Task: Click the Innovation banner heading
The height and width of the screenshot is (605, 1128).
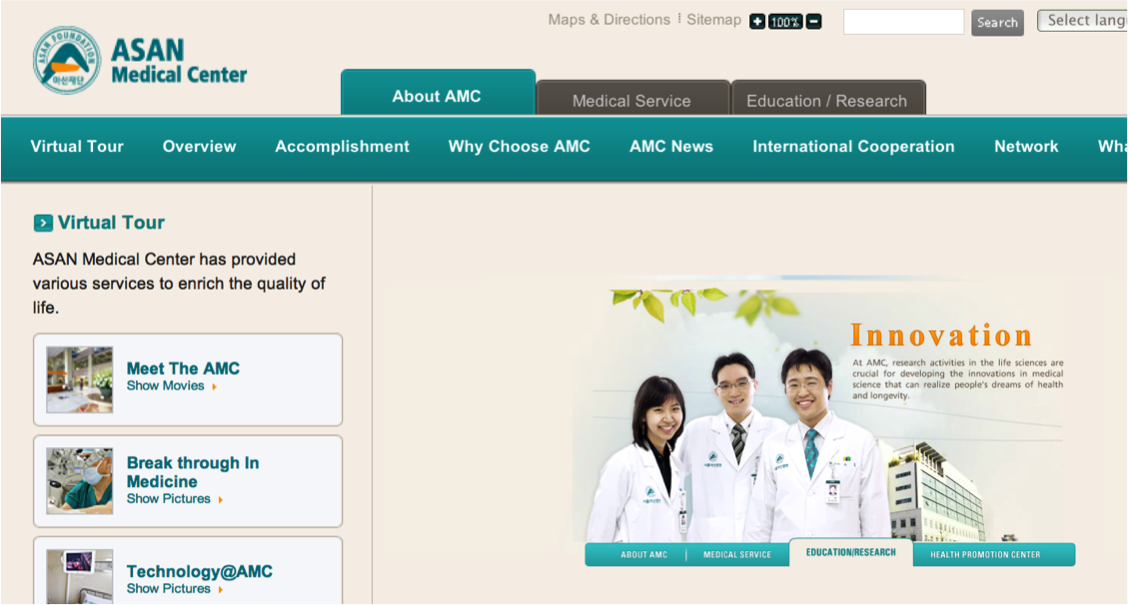Action: pyautogui.click(x=941, y=336)
